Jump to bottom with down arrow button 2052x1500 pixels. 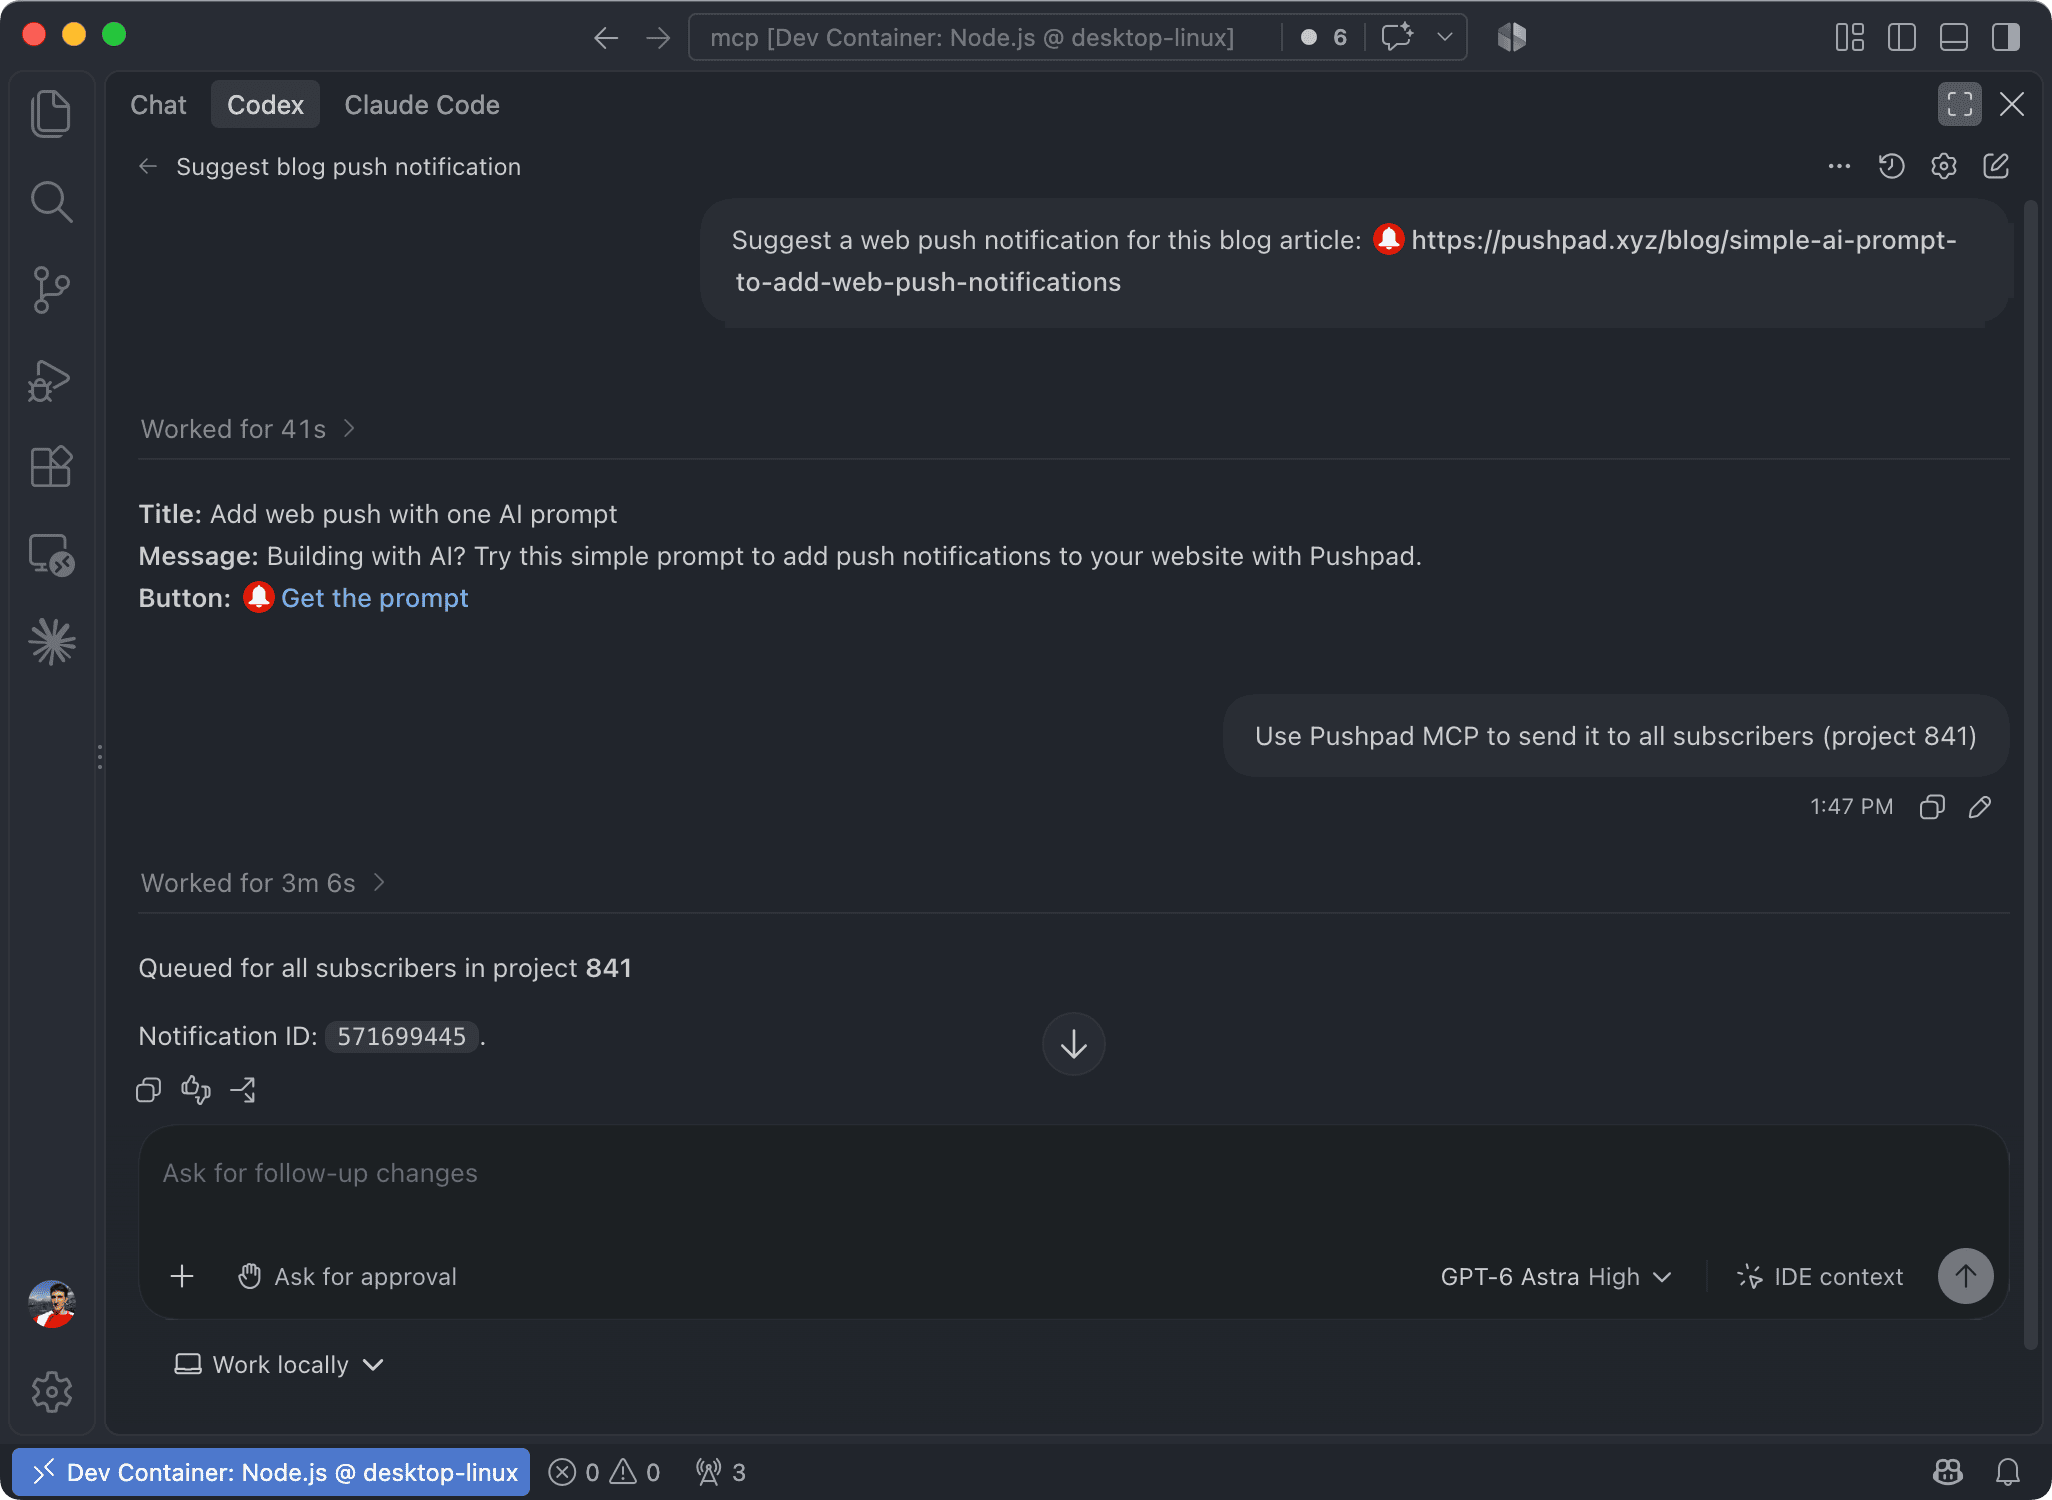[1073, 1044]
